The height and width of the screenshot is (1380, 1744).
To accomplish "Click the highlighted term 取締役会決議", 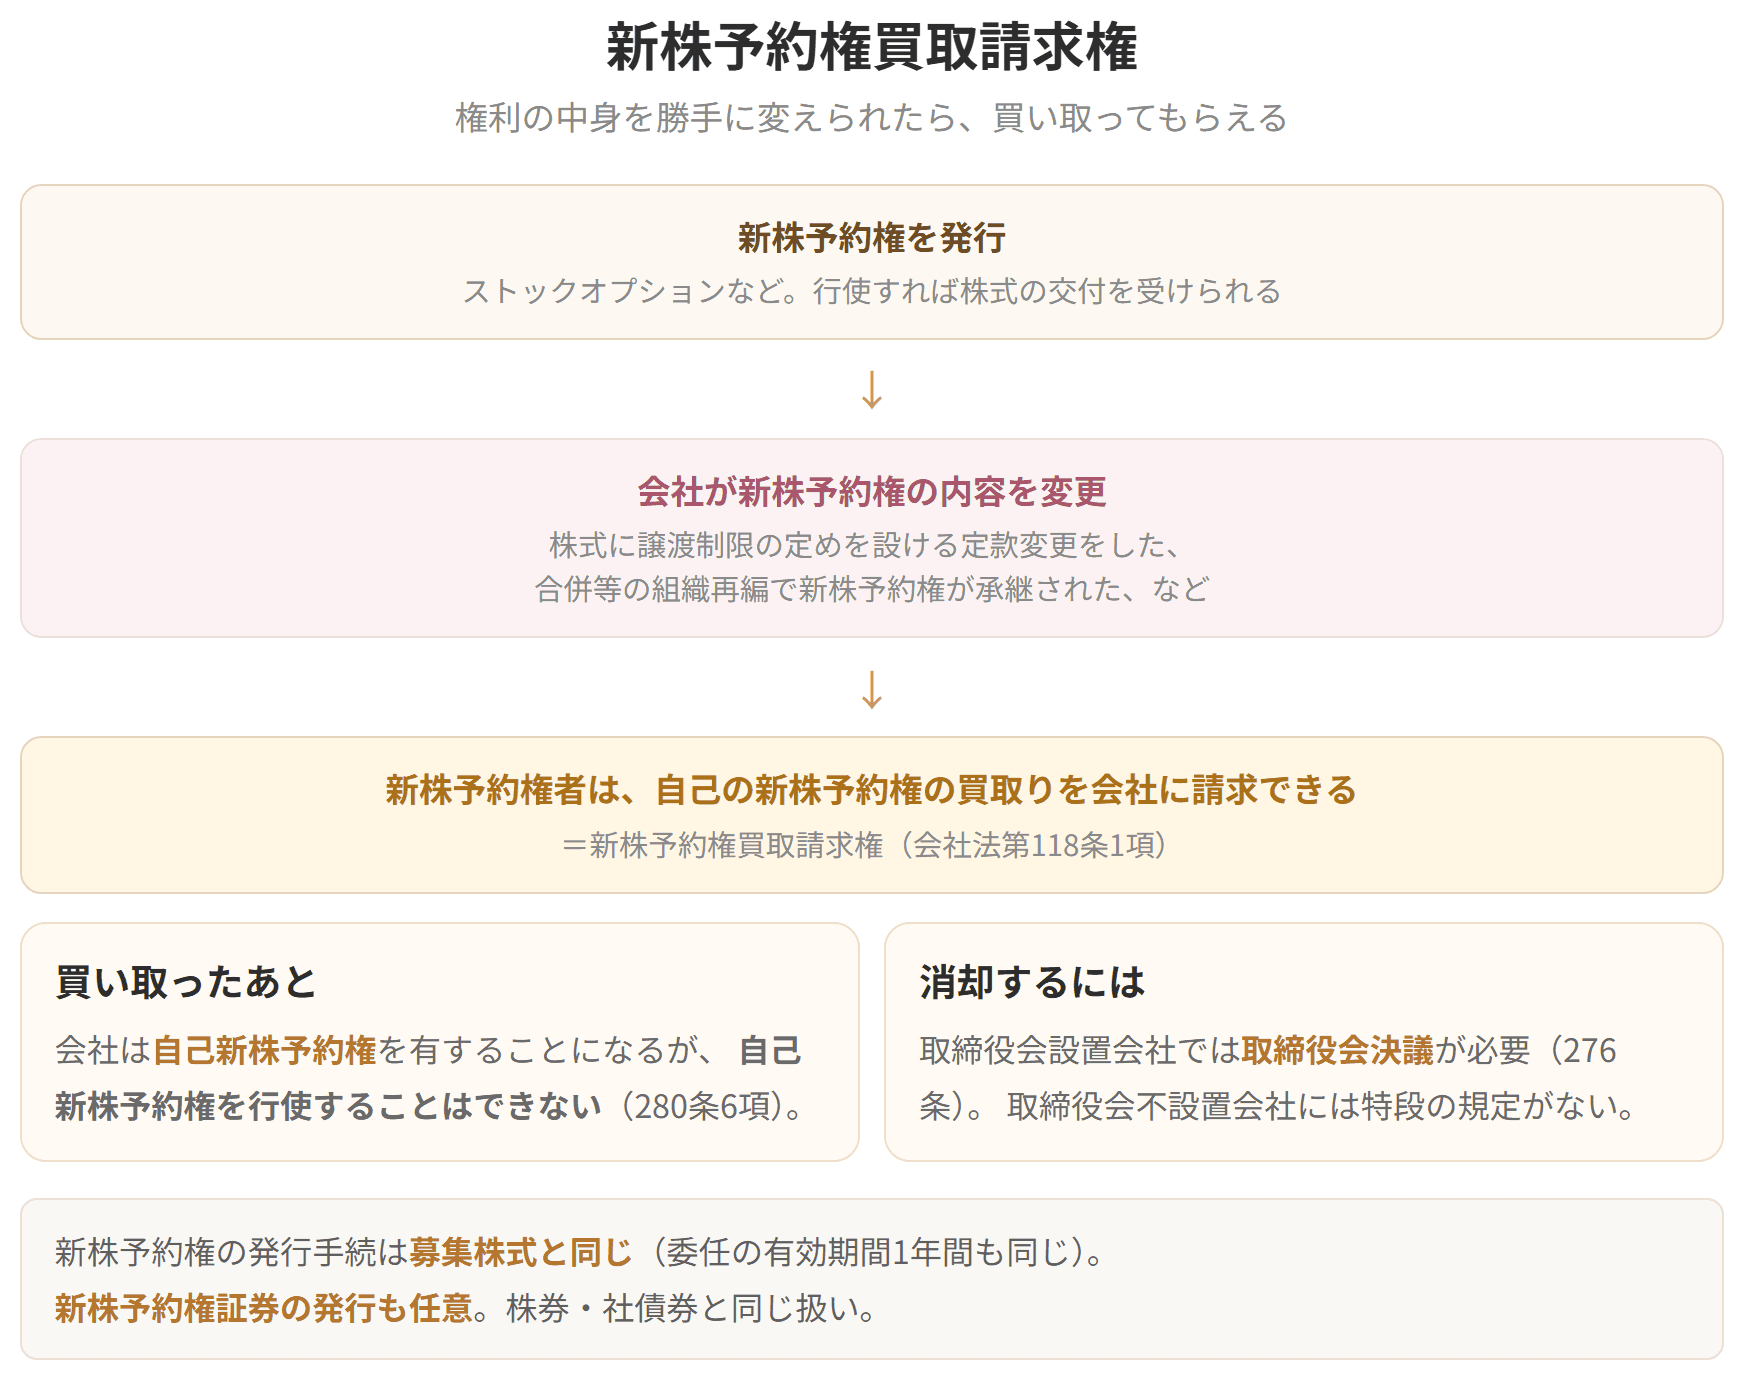I will coord(1337,1050).
